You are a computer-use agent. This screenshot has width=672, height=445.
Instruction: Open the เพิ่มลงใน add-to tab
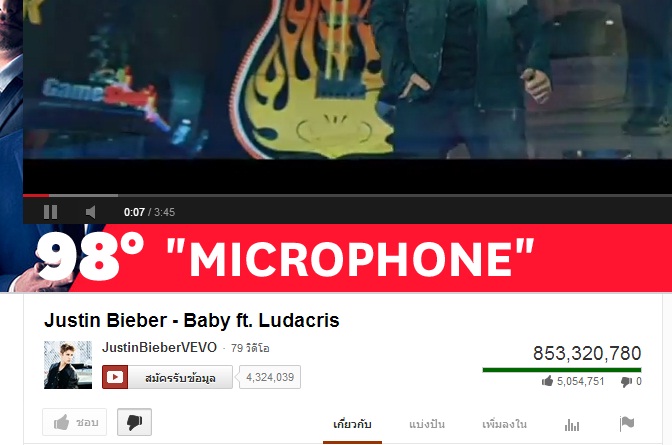(x=504, y=424)
